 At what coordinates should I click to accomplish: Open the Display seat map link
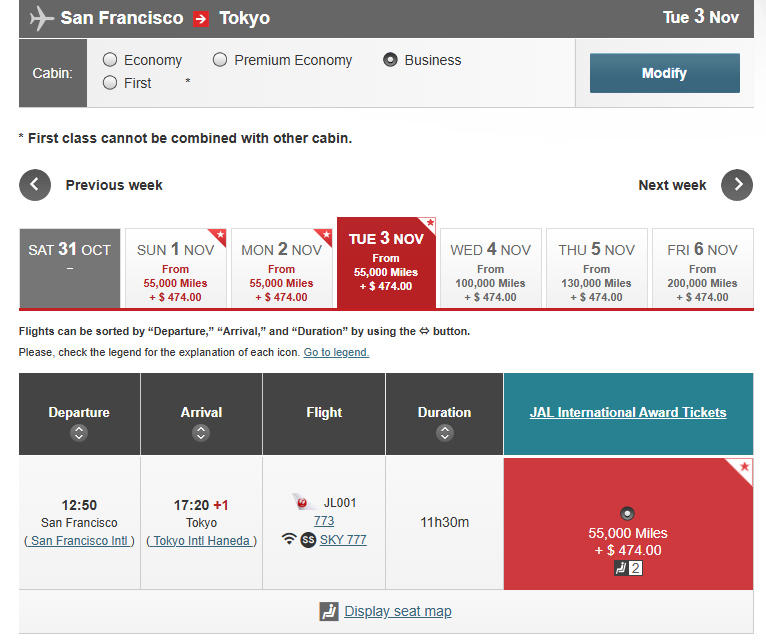pyautogui.click(x=398, y=611)
